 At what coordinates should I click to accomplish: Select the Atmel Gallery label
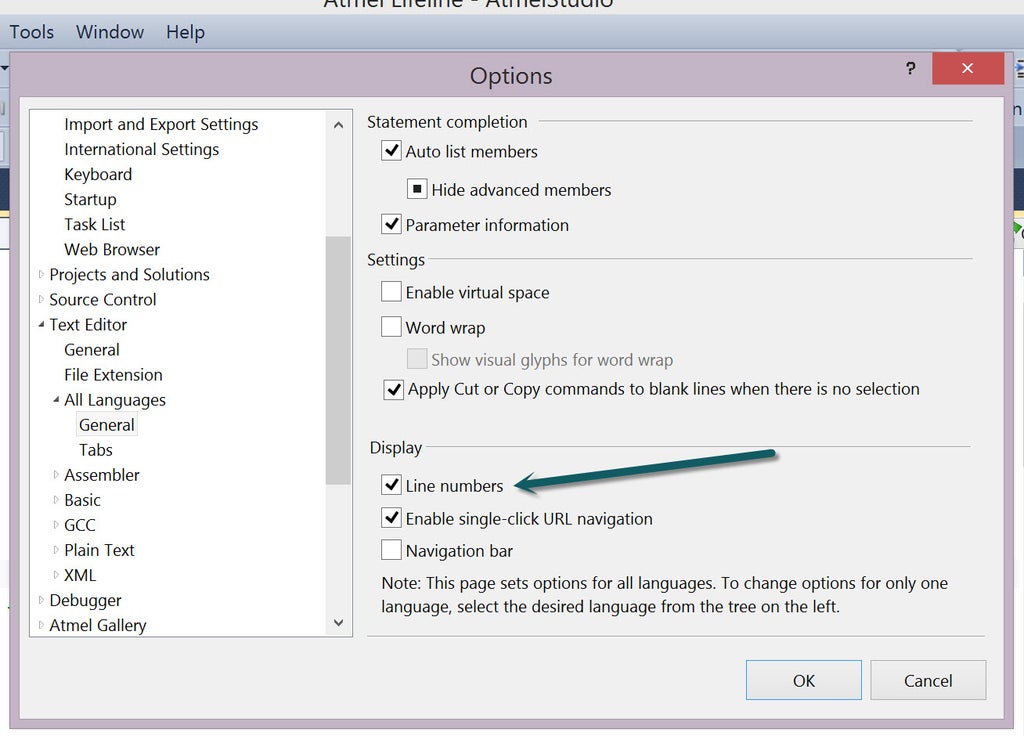click(98, 625)
